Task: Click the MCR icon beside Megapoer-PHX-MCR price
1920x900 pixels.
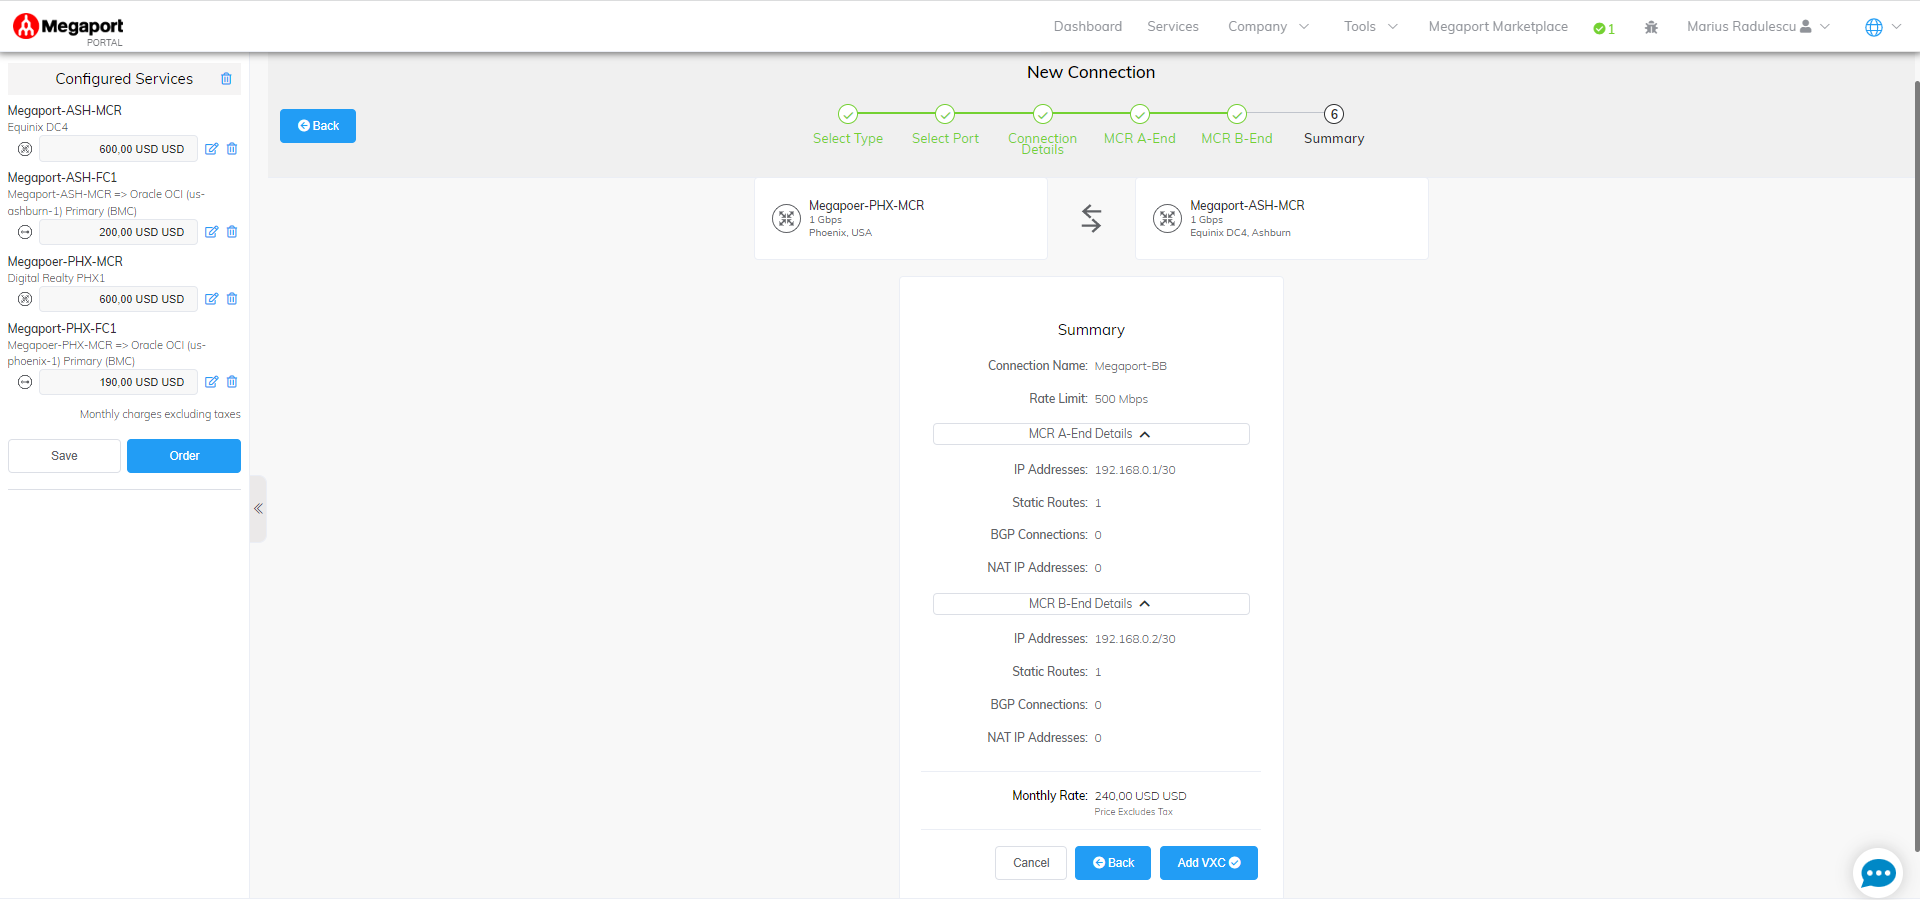Action: [x=25, y=299]
